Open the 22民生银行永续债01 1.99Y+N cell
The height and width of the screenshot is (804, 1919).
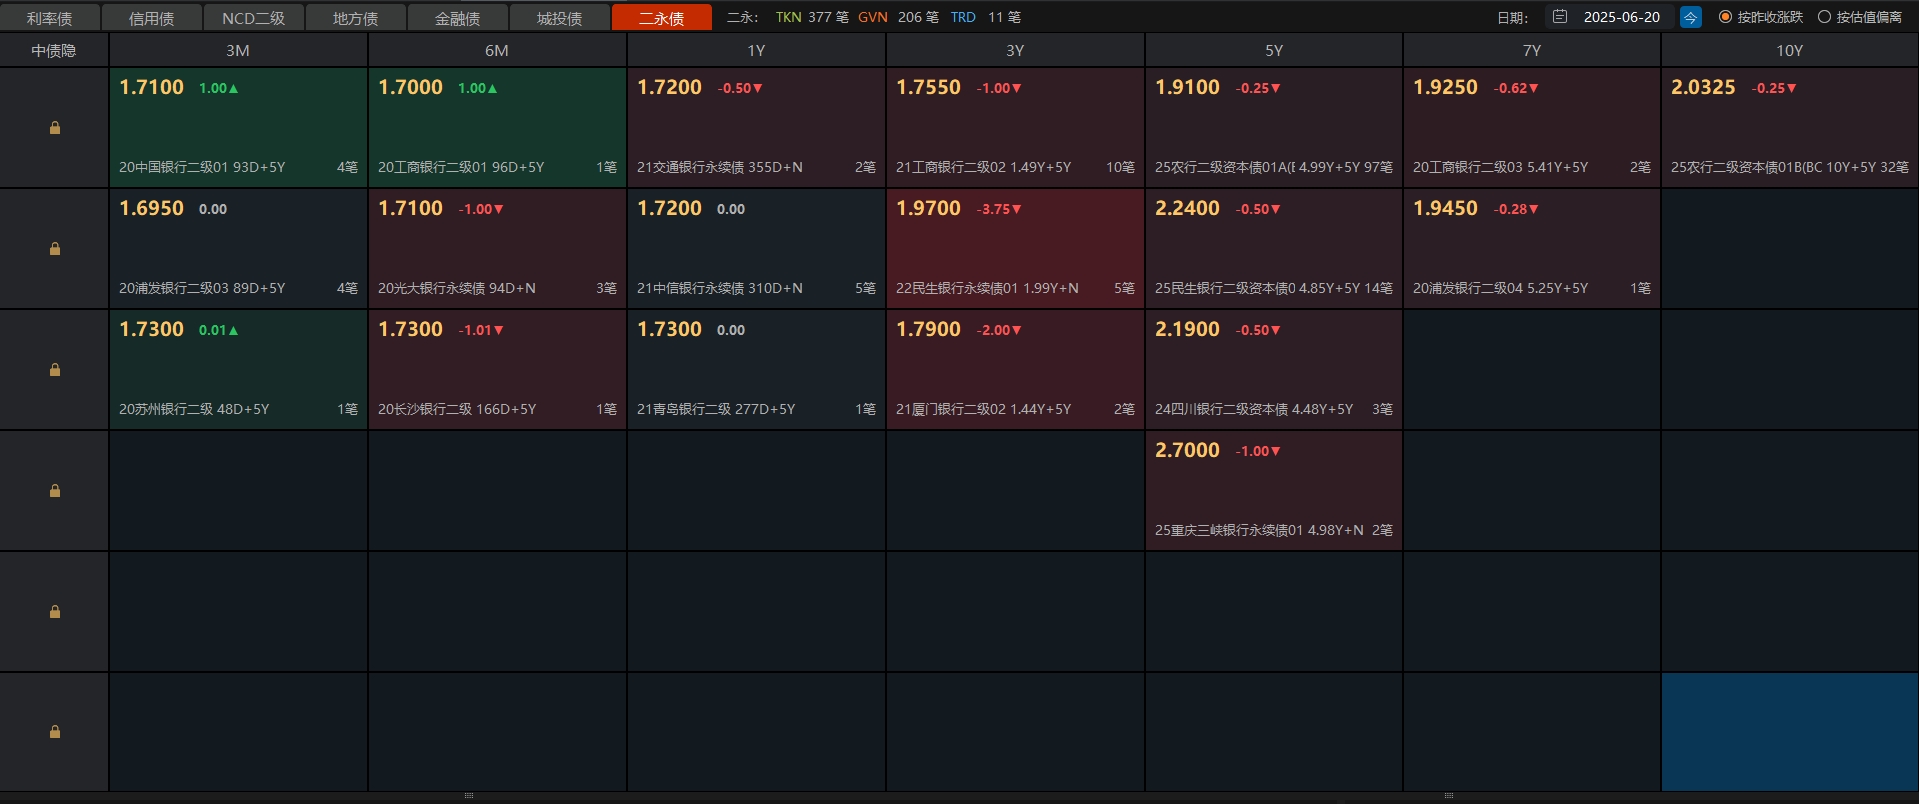[x=1015, y=249]
